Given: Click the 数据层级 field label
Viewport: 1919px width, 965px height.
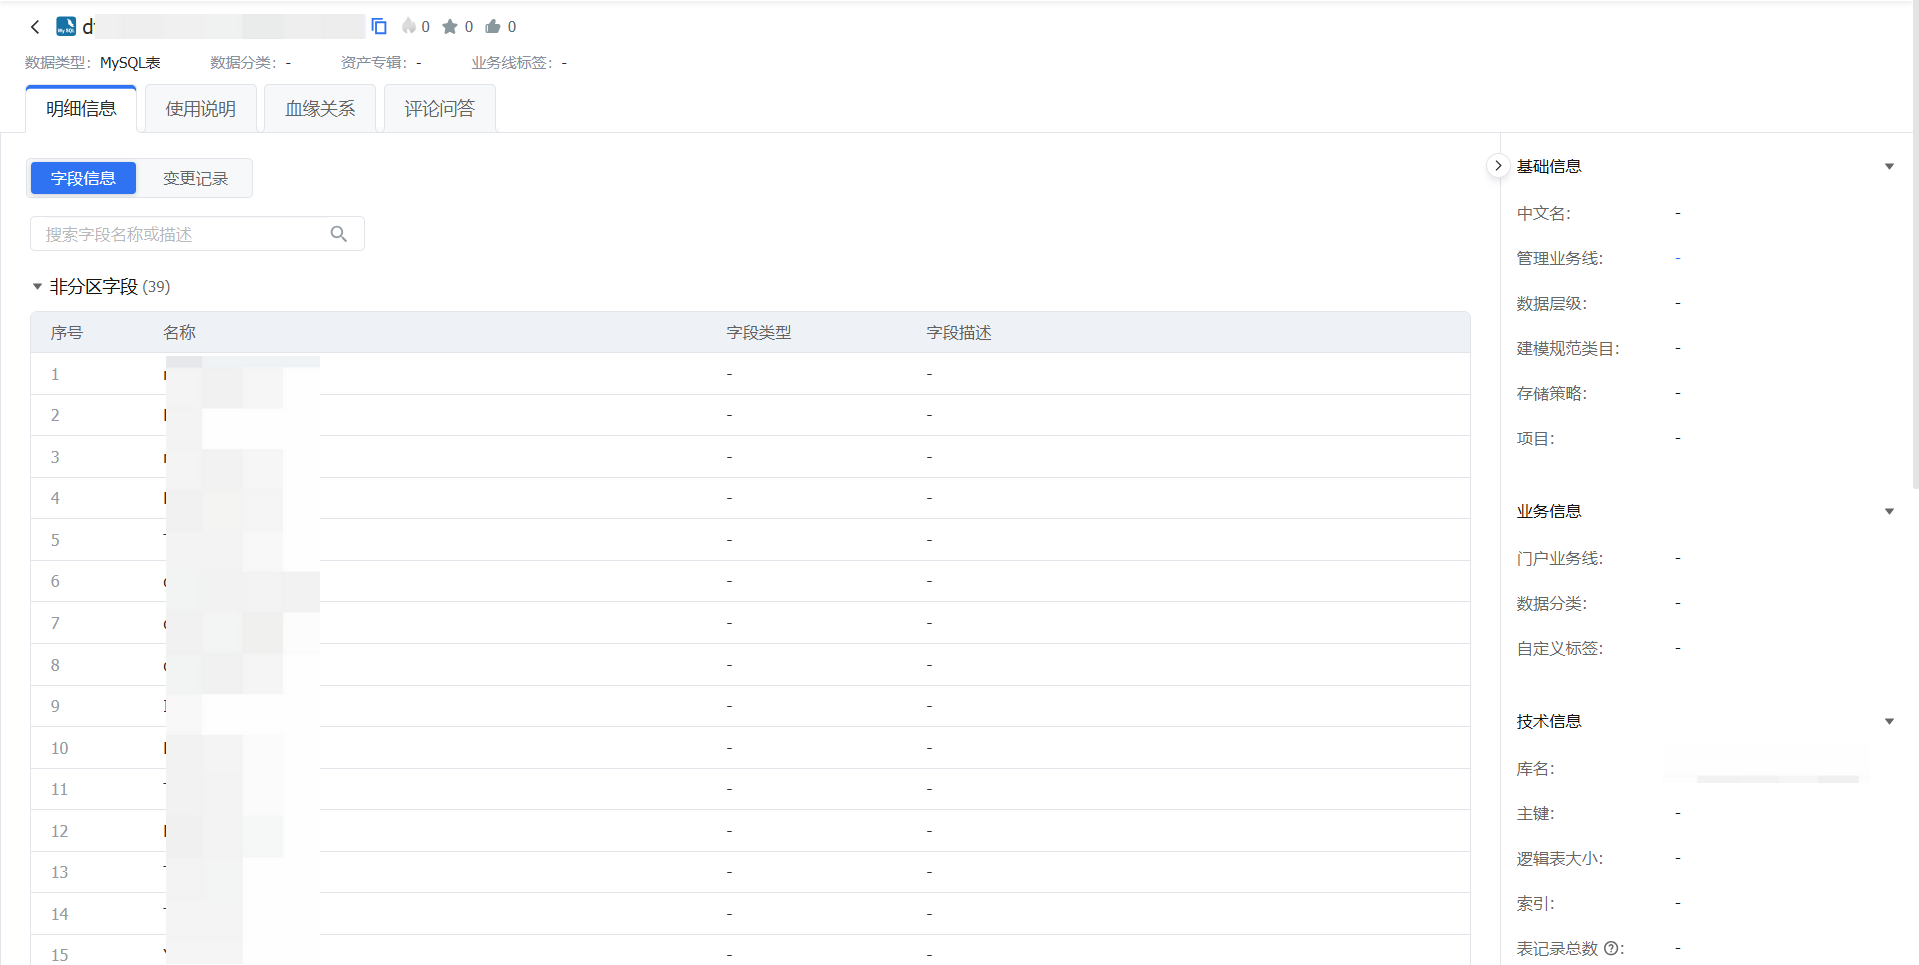Looking at the screenshot, I should point(1551,303).
